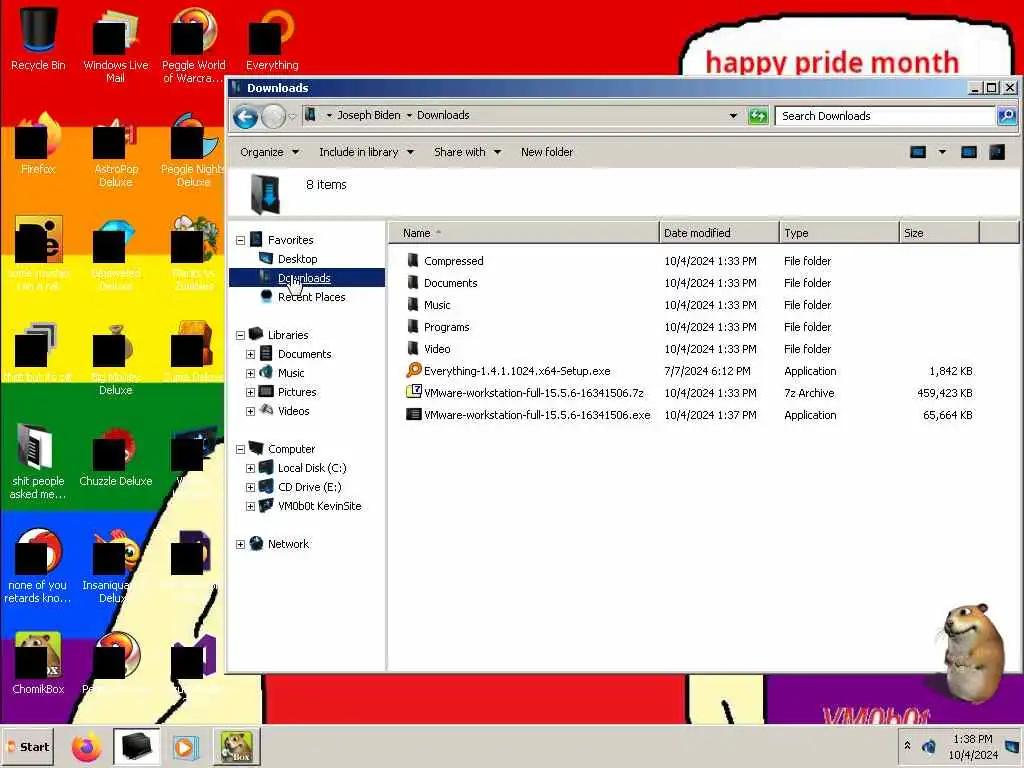Screen dimensions: 1024x768
Task: Select Recent Places in Favorites
Action: coord(312,296)
